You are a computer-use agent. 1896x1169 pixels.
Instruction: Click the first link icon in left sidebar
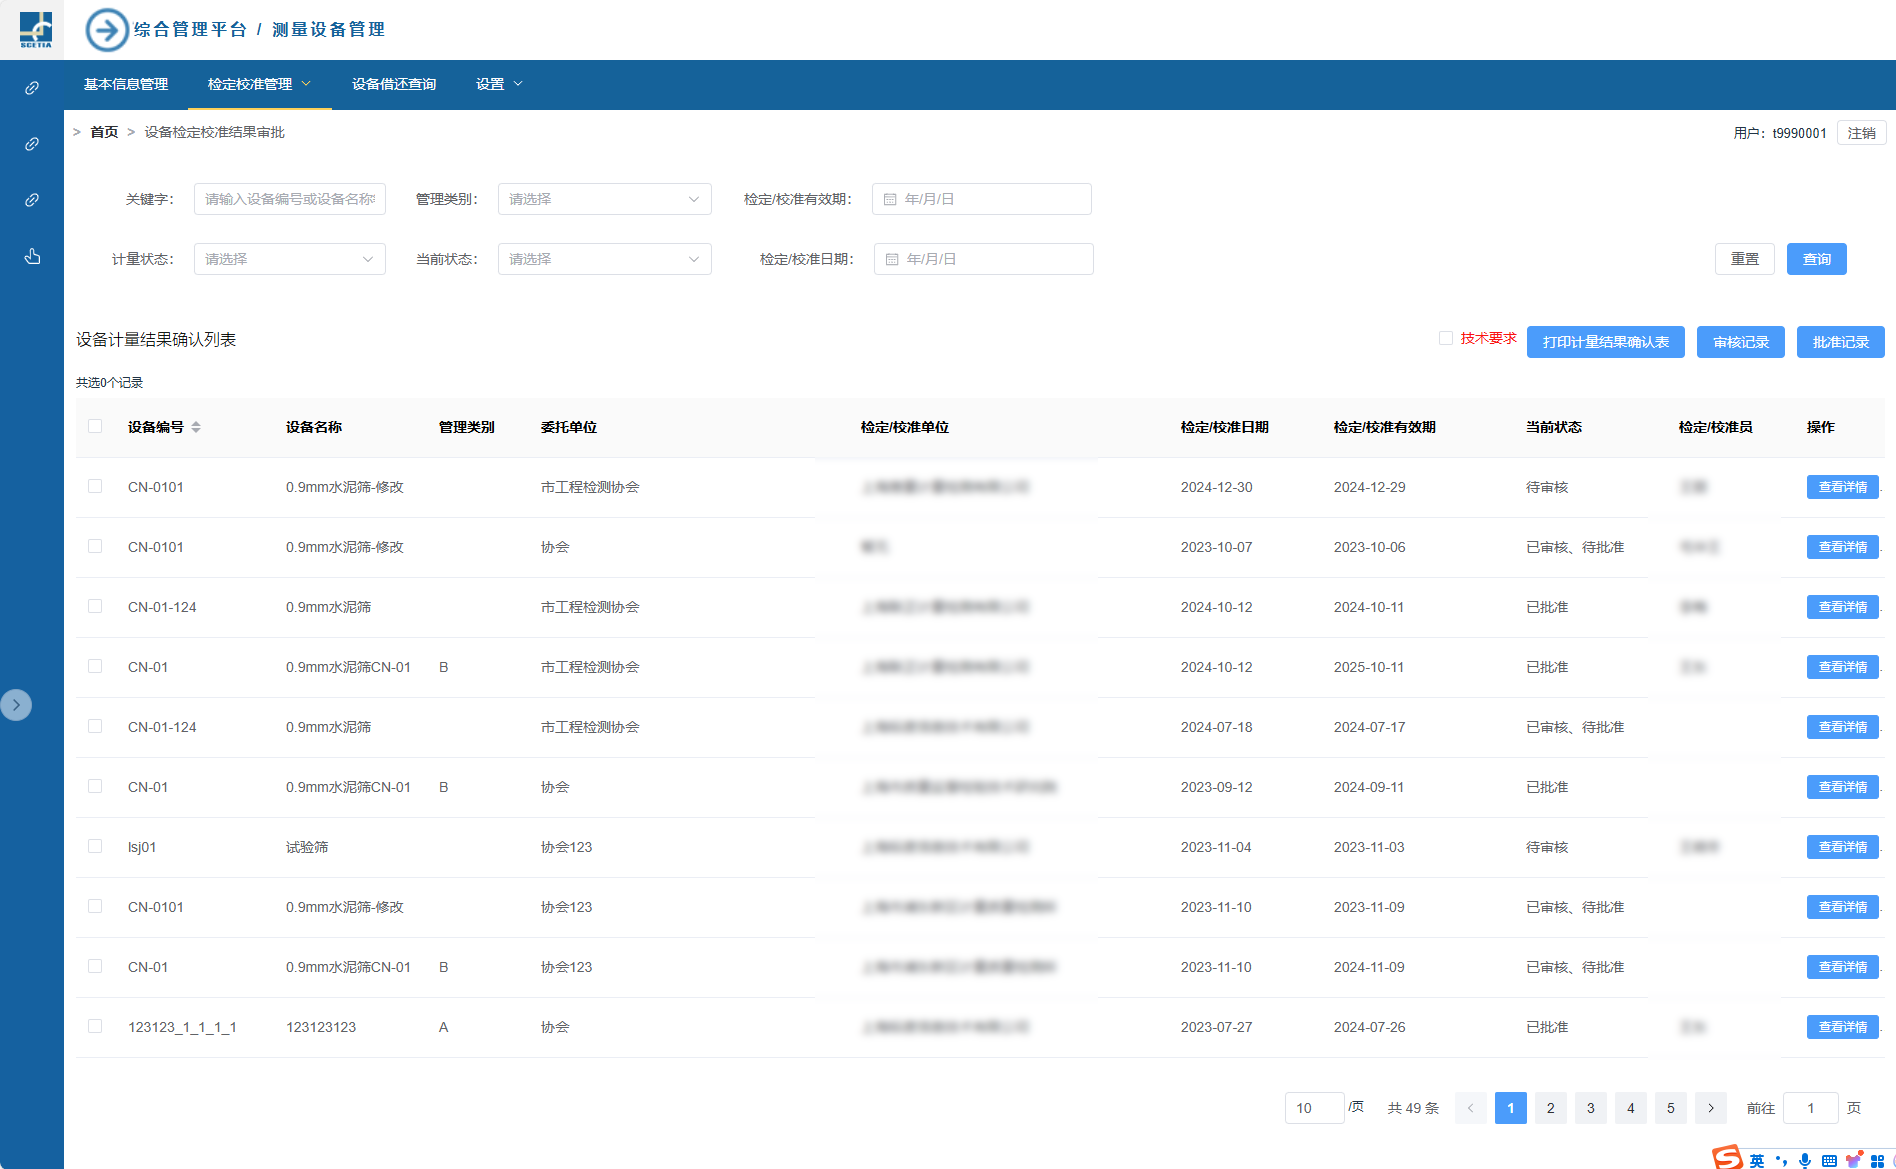32,88
